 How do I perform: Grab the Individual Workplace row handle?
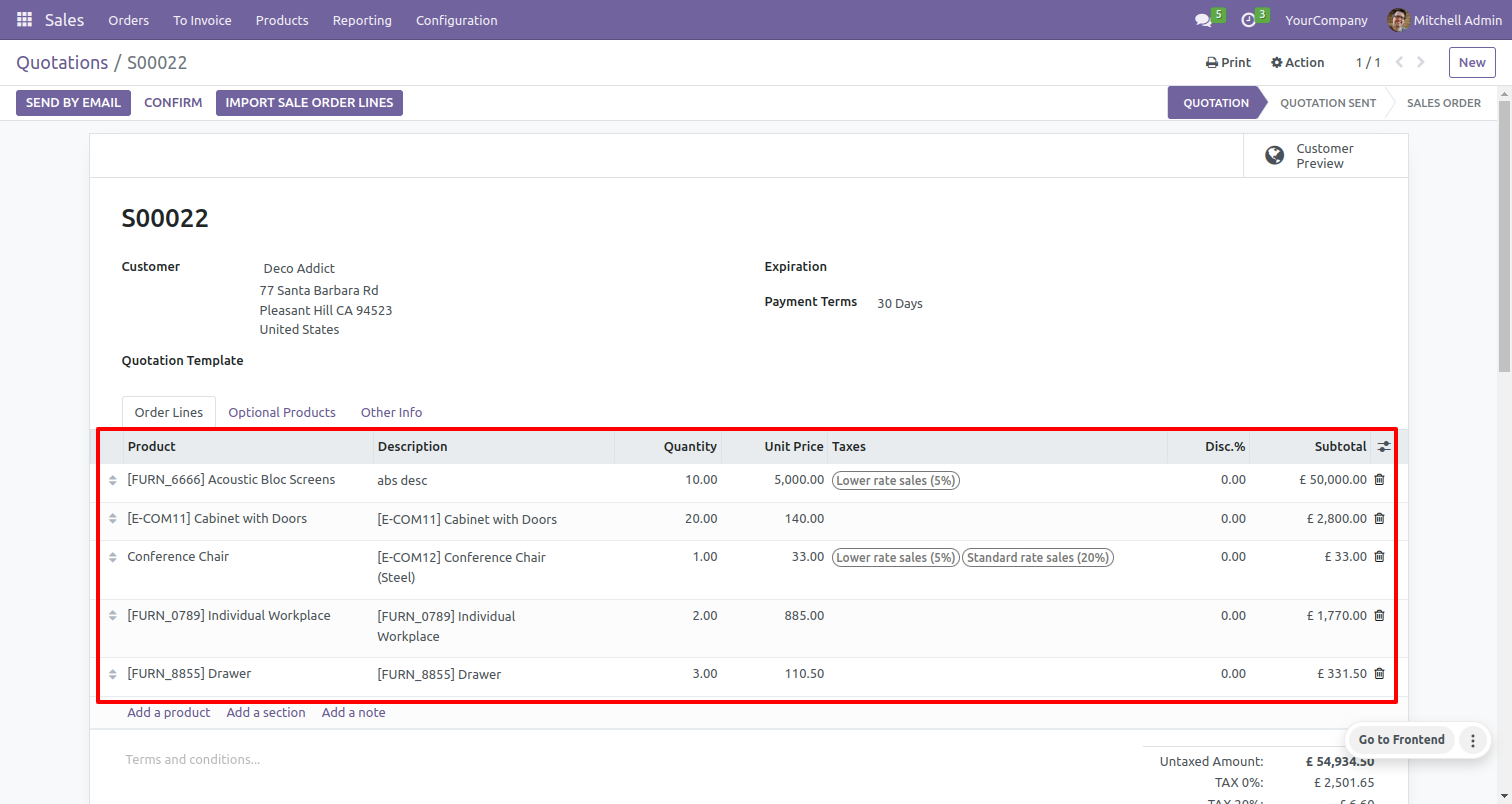(x=112, y=617)
